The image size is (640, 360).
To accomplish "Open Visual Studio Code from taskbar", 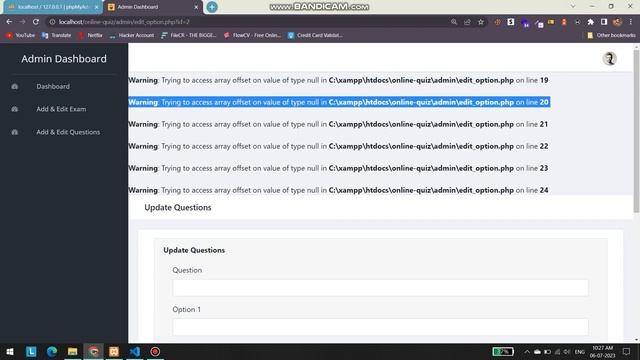I will click(x=135, y=351).
